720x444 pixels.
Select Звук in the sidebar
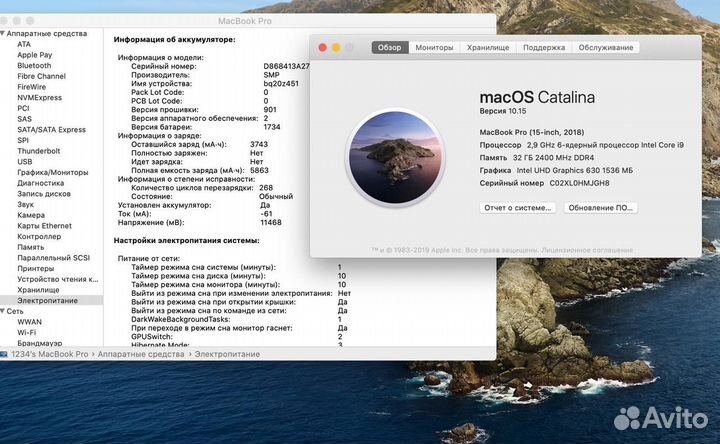coord(25,204)
